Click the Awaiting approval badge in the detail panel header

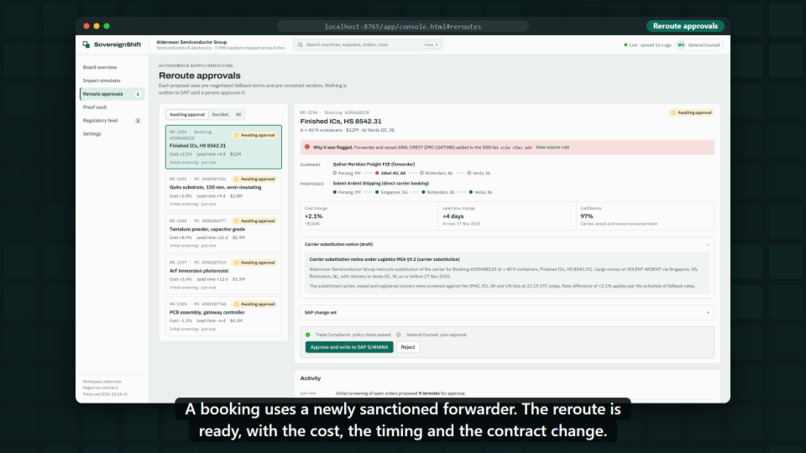click(x=691, y=113)
